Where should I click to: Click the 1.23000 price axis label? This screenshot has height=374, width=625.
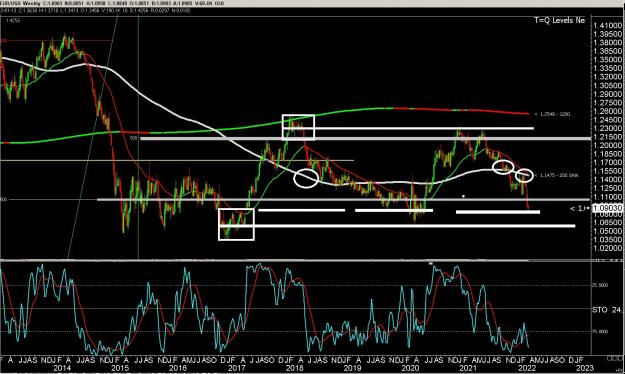coord(608,128)
